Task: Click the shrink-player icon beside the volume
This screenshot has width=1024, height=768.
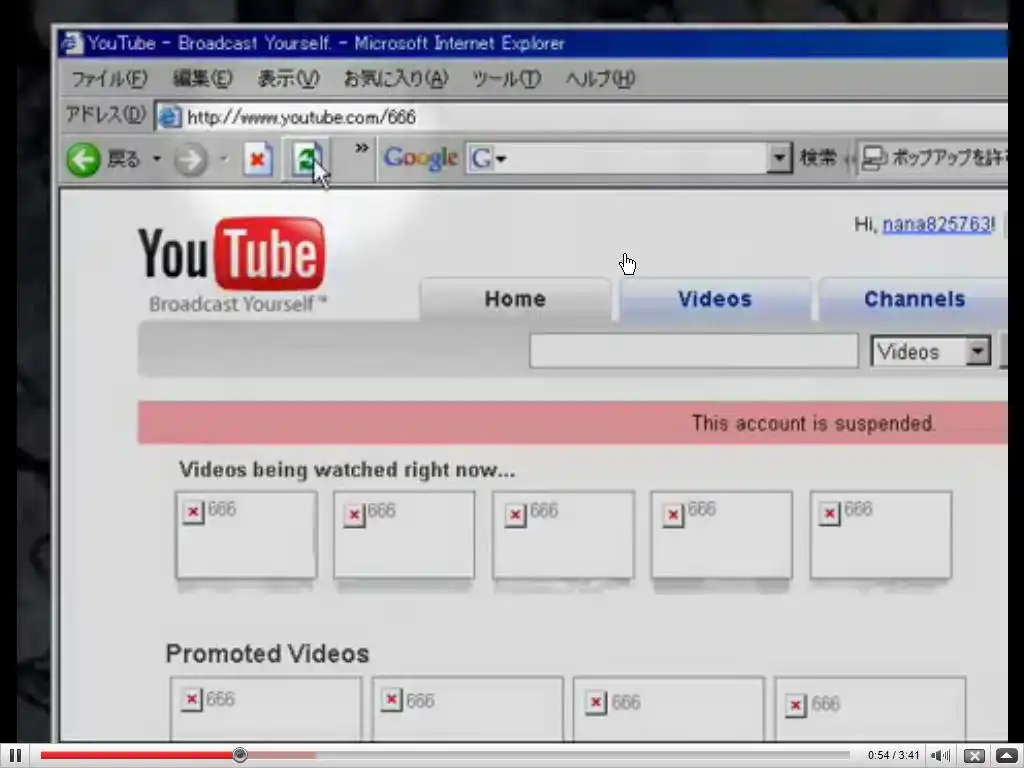Action: pyautogui.click(x=974, y=756)
